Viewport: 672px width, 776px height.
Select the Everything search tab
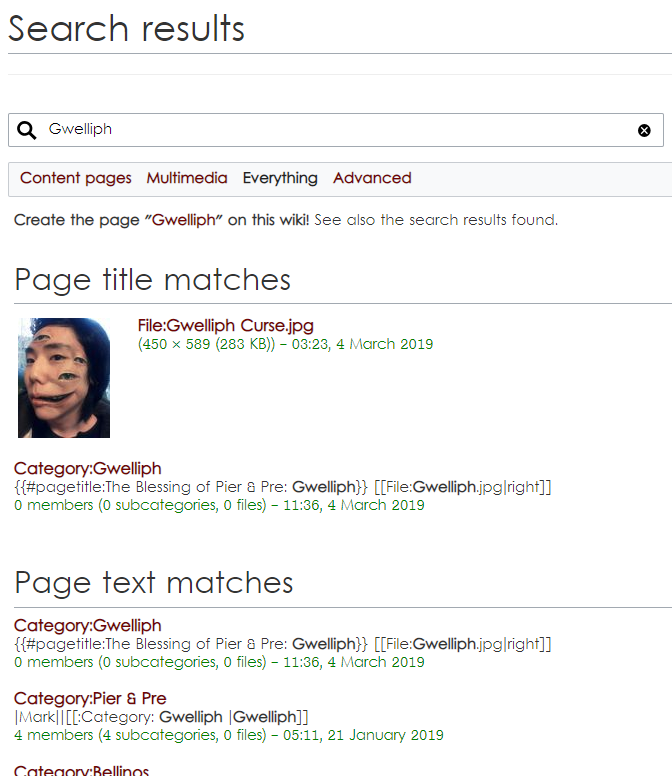tap(280, 178)
